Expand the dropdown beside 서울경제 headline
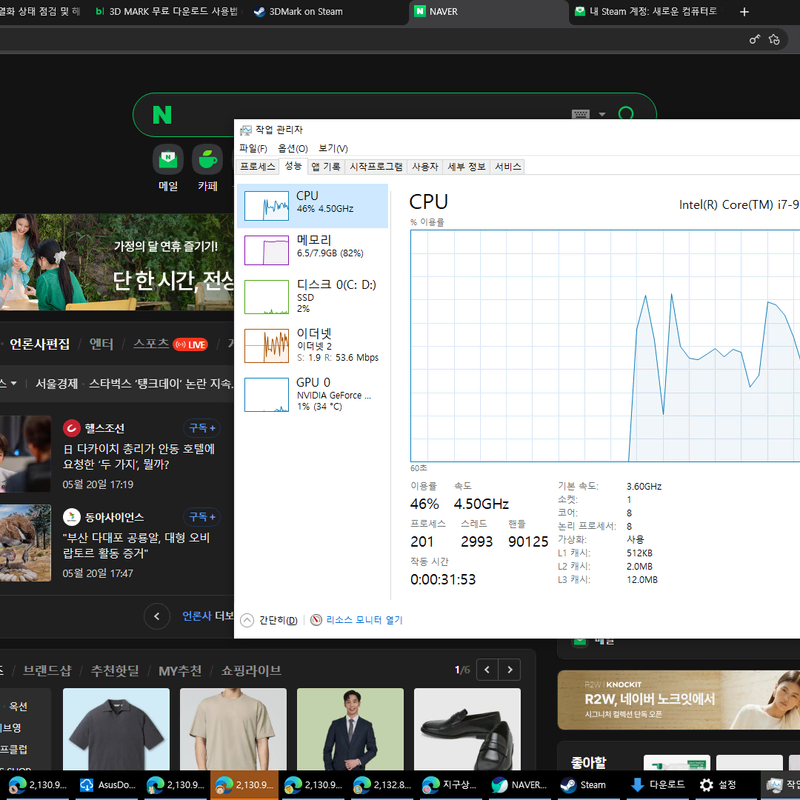This screenshot has height=800, width=800. pos(13,383)
